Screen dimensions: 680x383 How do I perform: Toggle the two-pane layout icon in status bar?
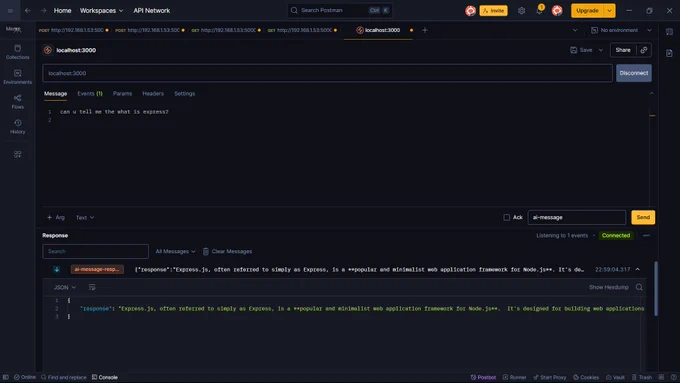[x=661, y=377]
